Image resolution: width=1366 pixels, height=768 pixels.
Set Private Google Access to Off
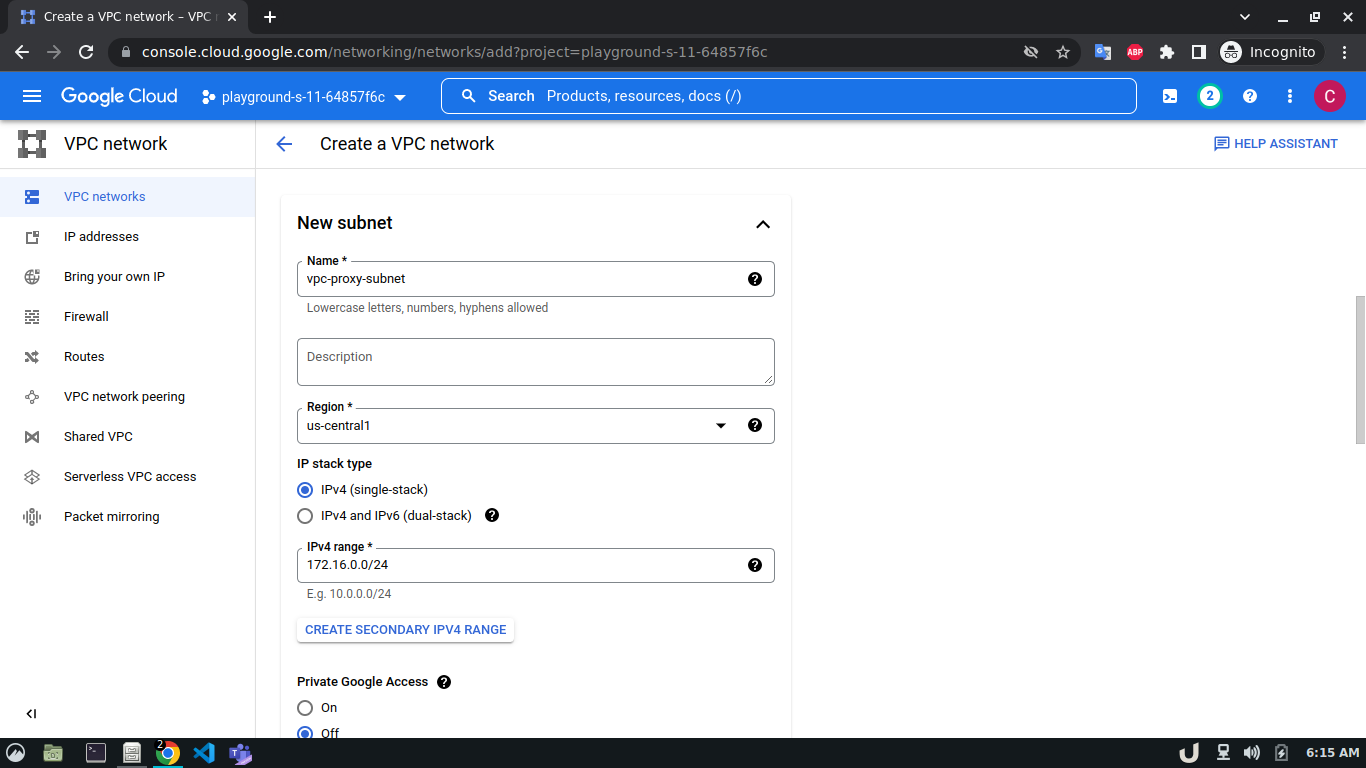(x=305, y=733)
